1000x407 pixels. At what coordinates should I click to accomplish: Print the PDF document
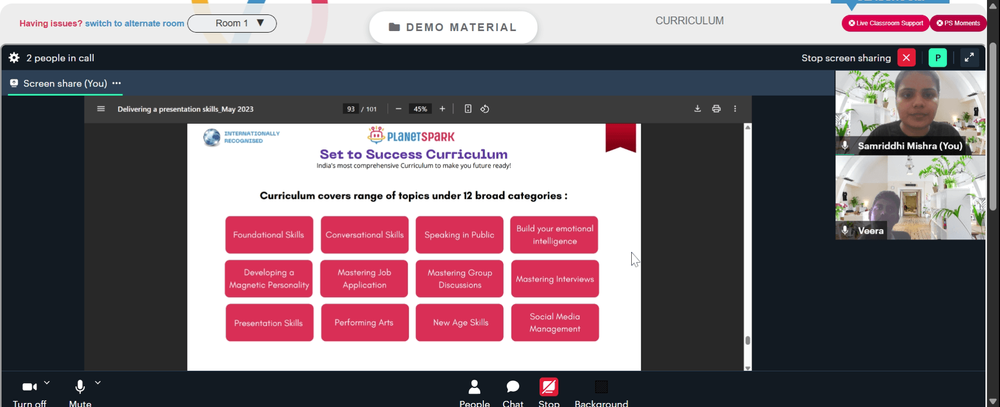716,109
